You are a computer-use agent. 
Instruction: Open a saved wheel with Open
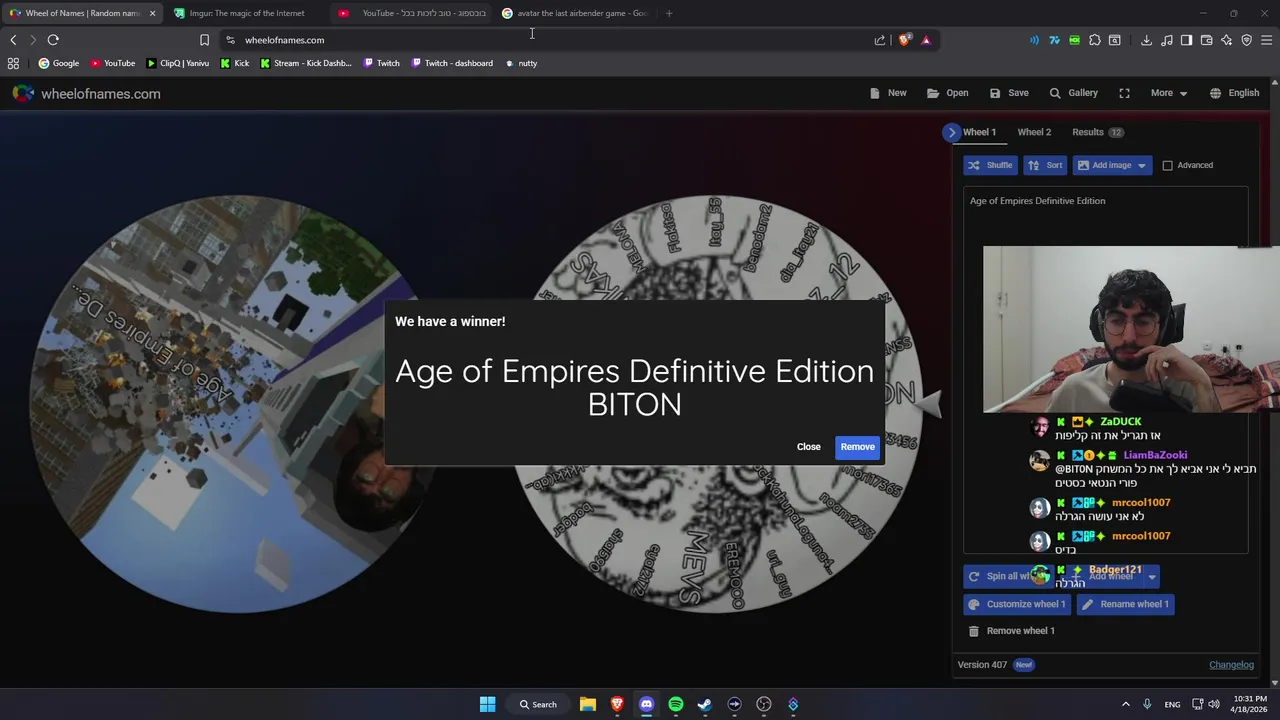pyautogui.click(x=947, y=93)
